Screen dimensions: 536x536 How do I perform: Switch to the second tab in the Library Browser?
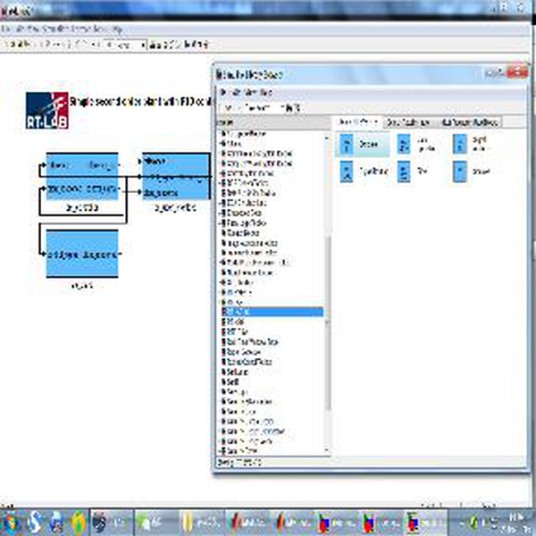click(x=409, y=122)
